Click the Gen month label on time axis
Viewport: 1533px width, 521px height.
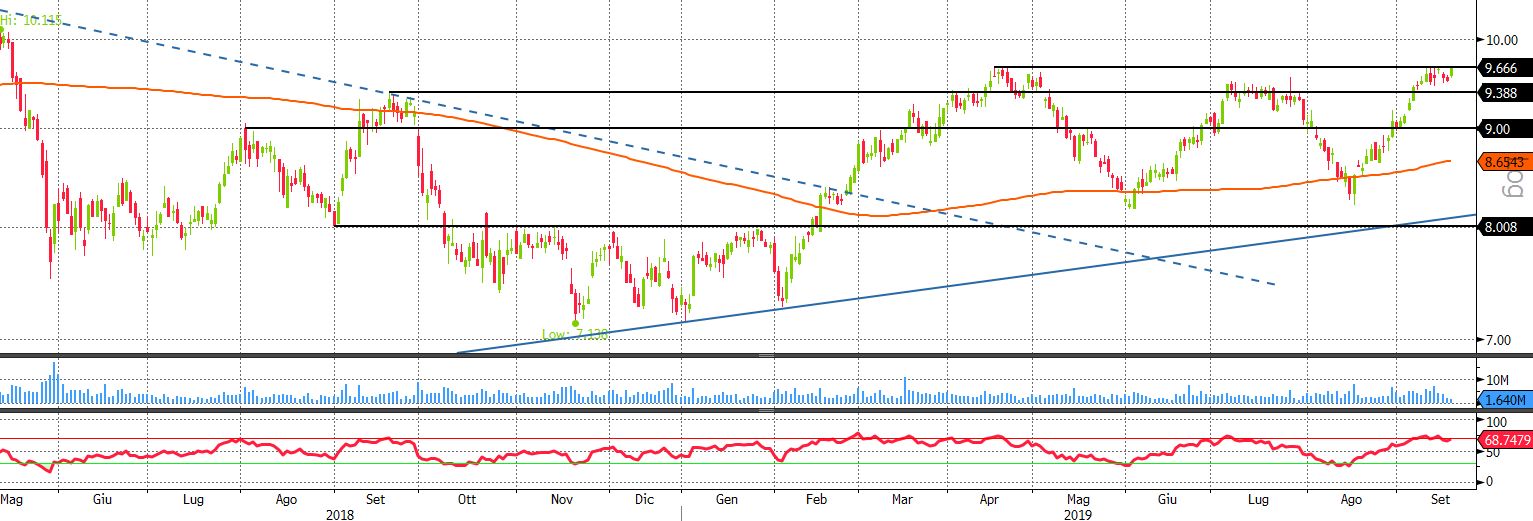(x=728, y=498)
